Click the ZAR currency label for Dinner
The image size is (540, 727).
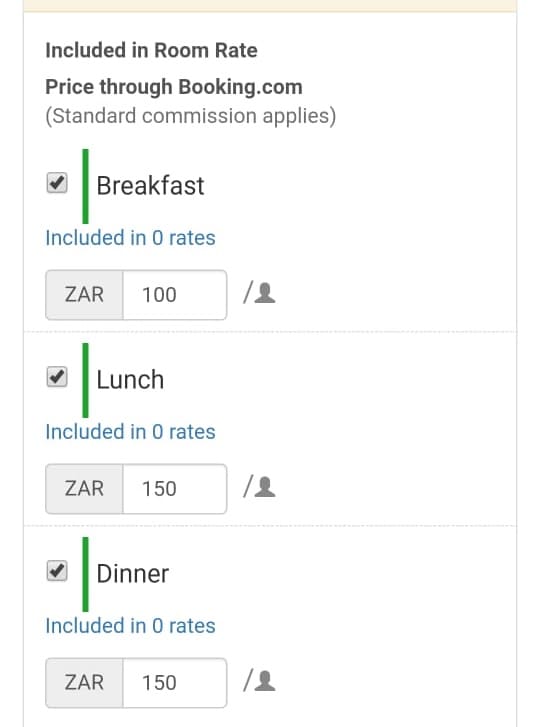coord(84,682)
